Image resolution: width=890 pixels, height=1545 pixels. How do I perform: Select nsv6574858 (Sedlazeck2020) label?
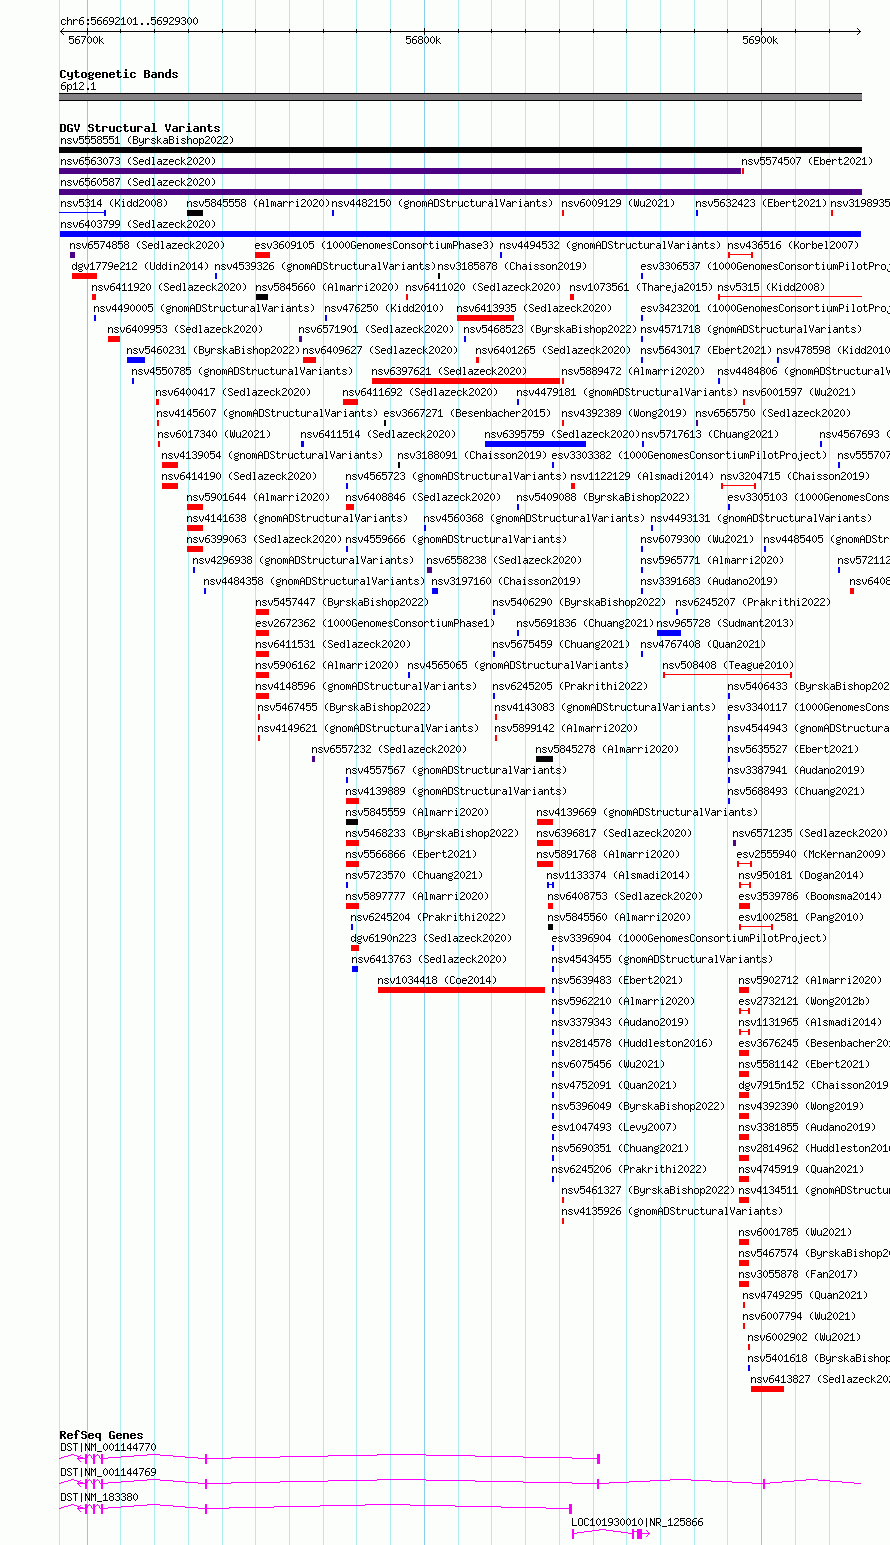pos(147,245)
